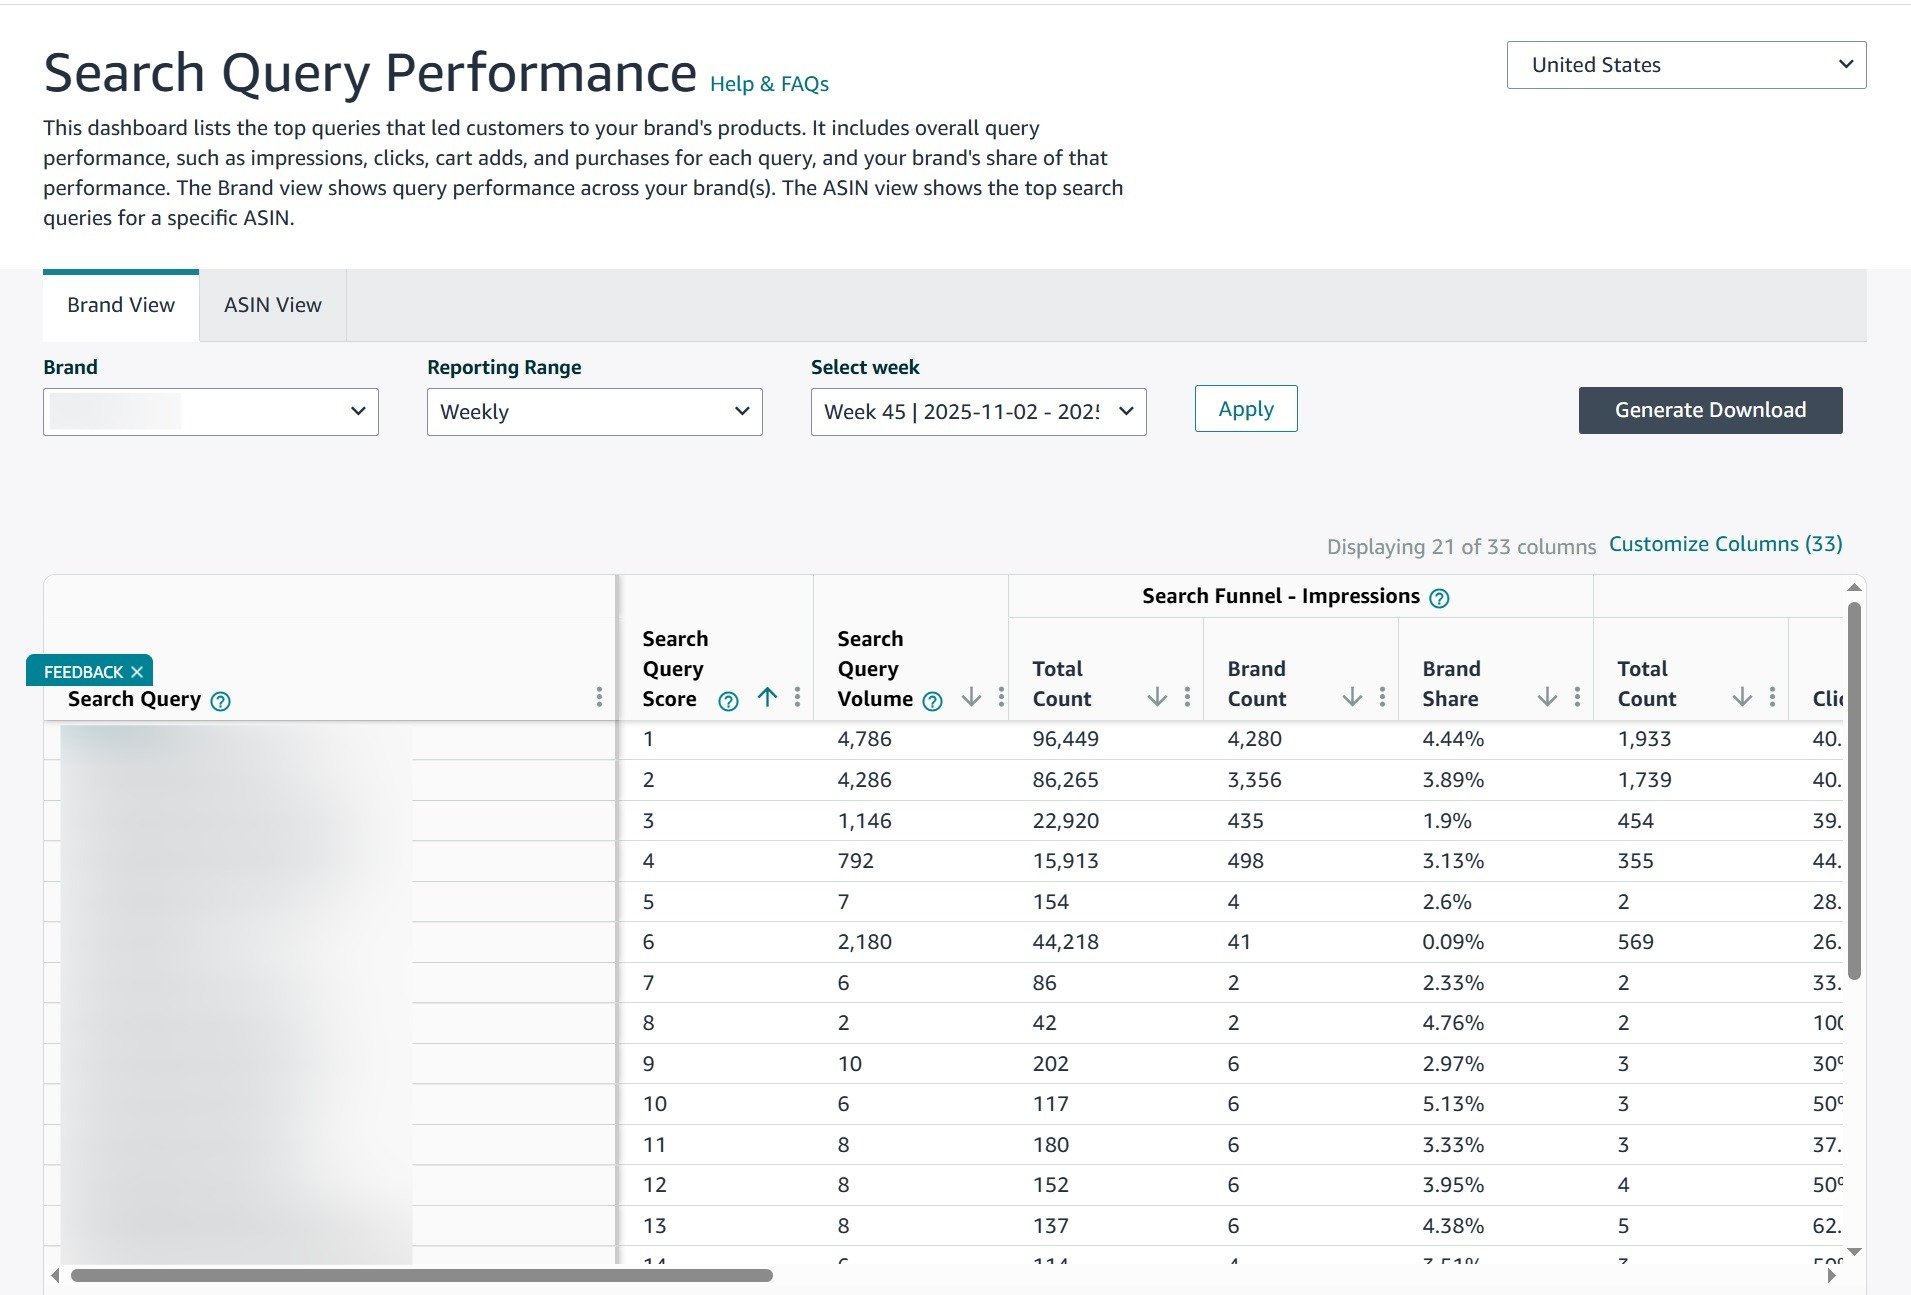Expand the Brand dropdown

click(211, 412)
